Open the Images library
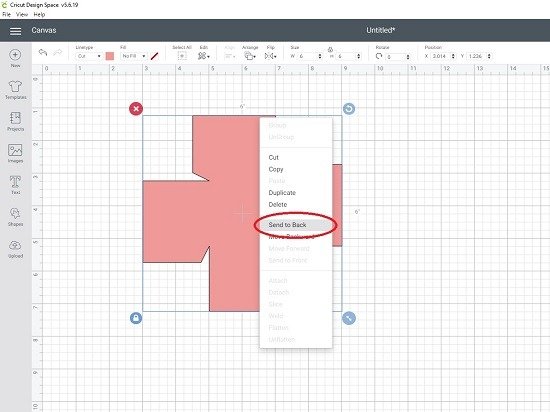The image size is (550, 412). point(15,153)
